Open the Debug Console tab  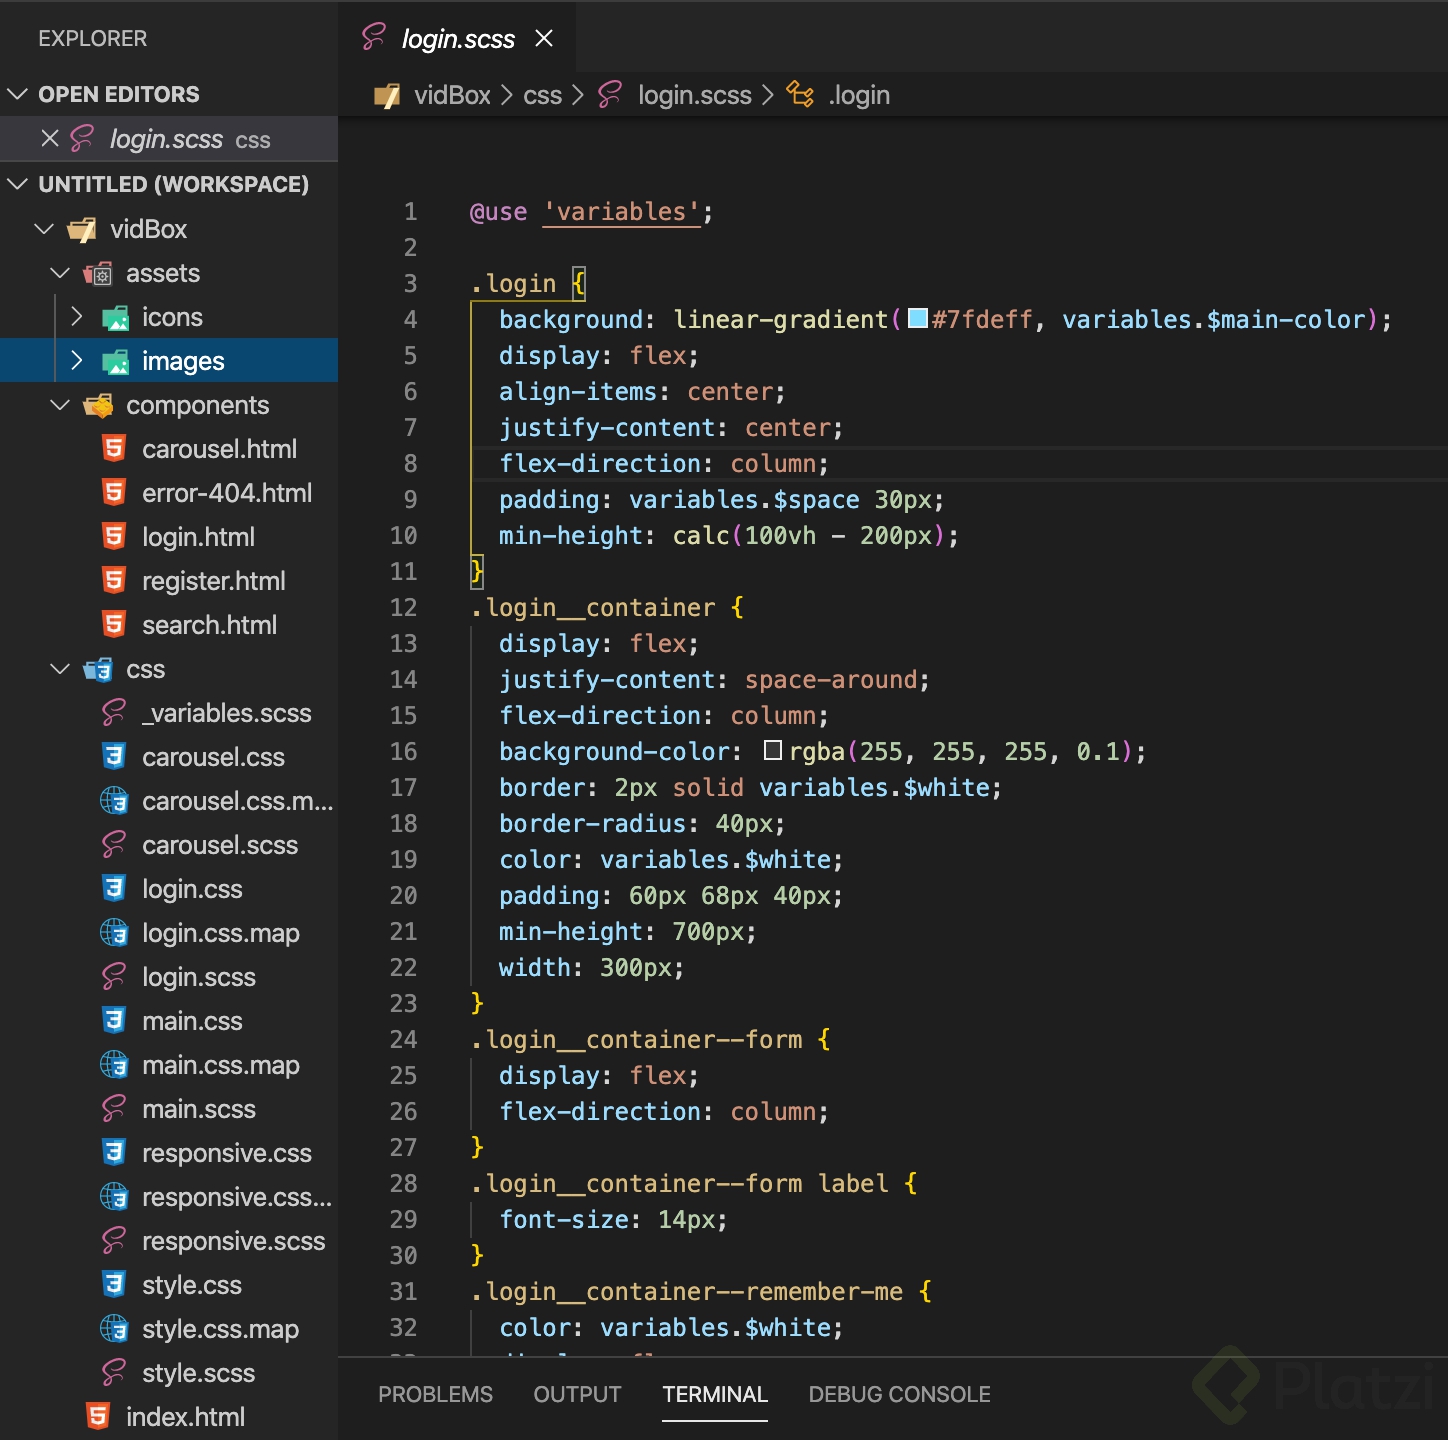tap(899, 1394)
